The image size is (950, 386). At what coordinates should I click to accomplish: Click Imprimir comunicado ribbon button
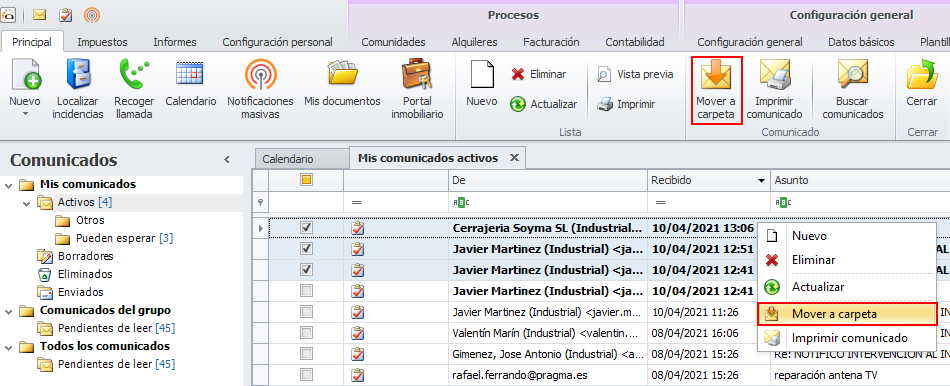pyautogui.click(x=774, y=89)
